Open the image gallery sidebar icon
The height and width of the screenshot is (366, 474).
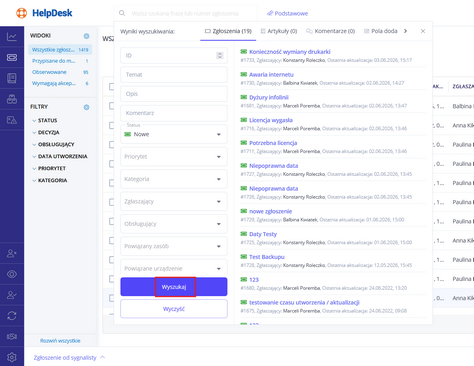(x=12, y=120)
